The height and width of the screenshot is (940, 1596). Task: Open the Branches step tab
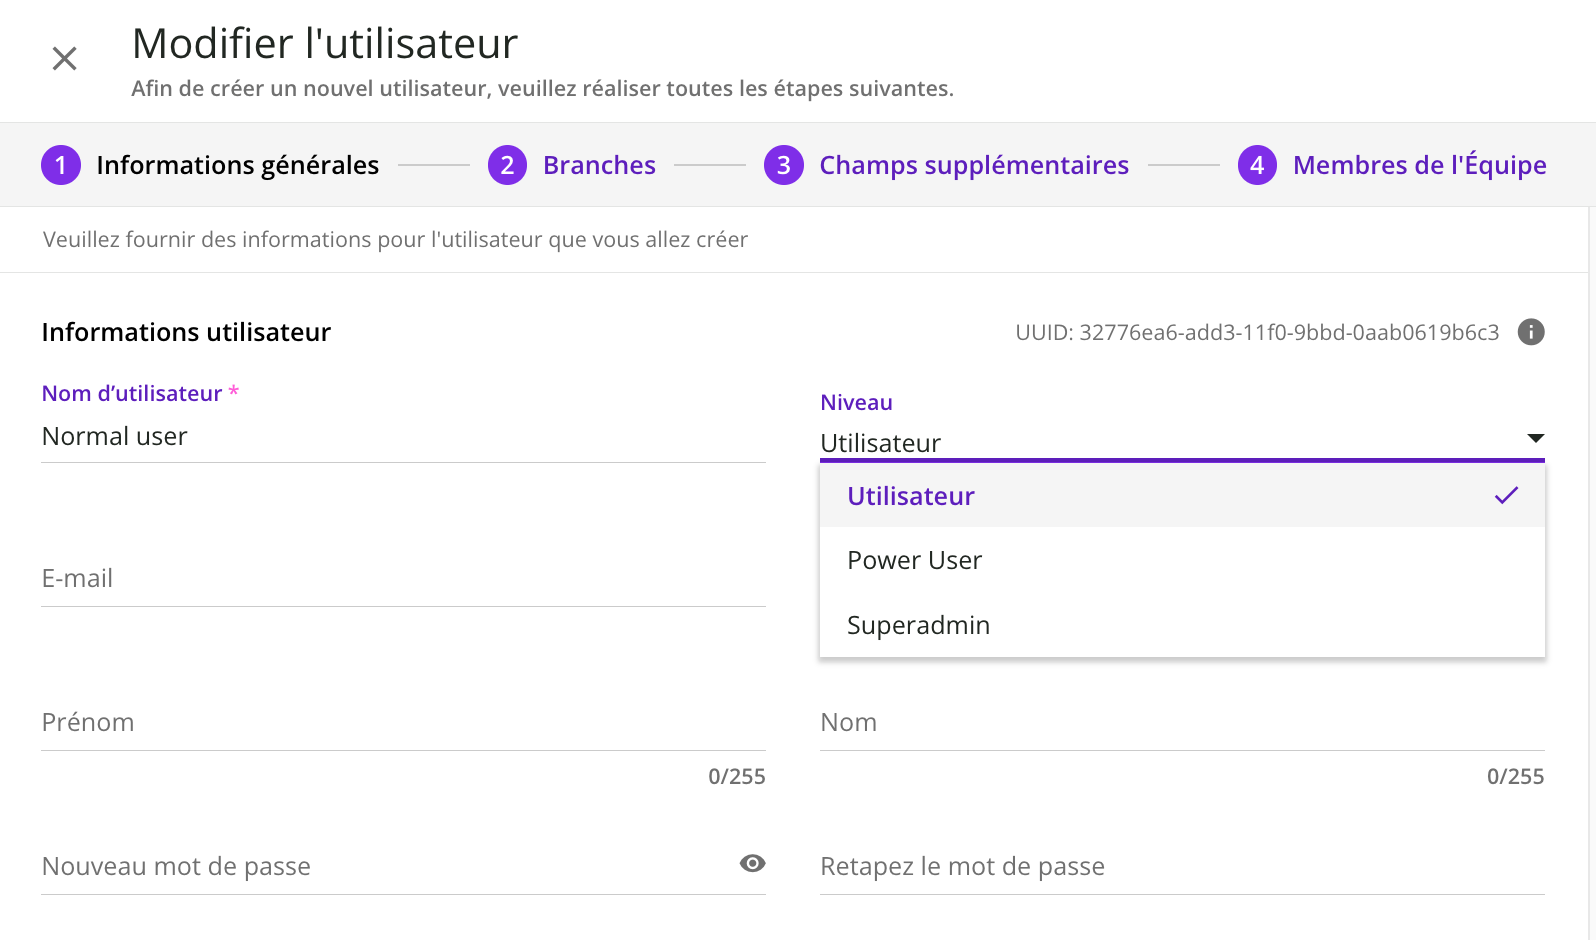(x=599, y=165)
